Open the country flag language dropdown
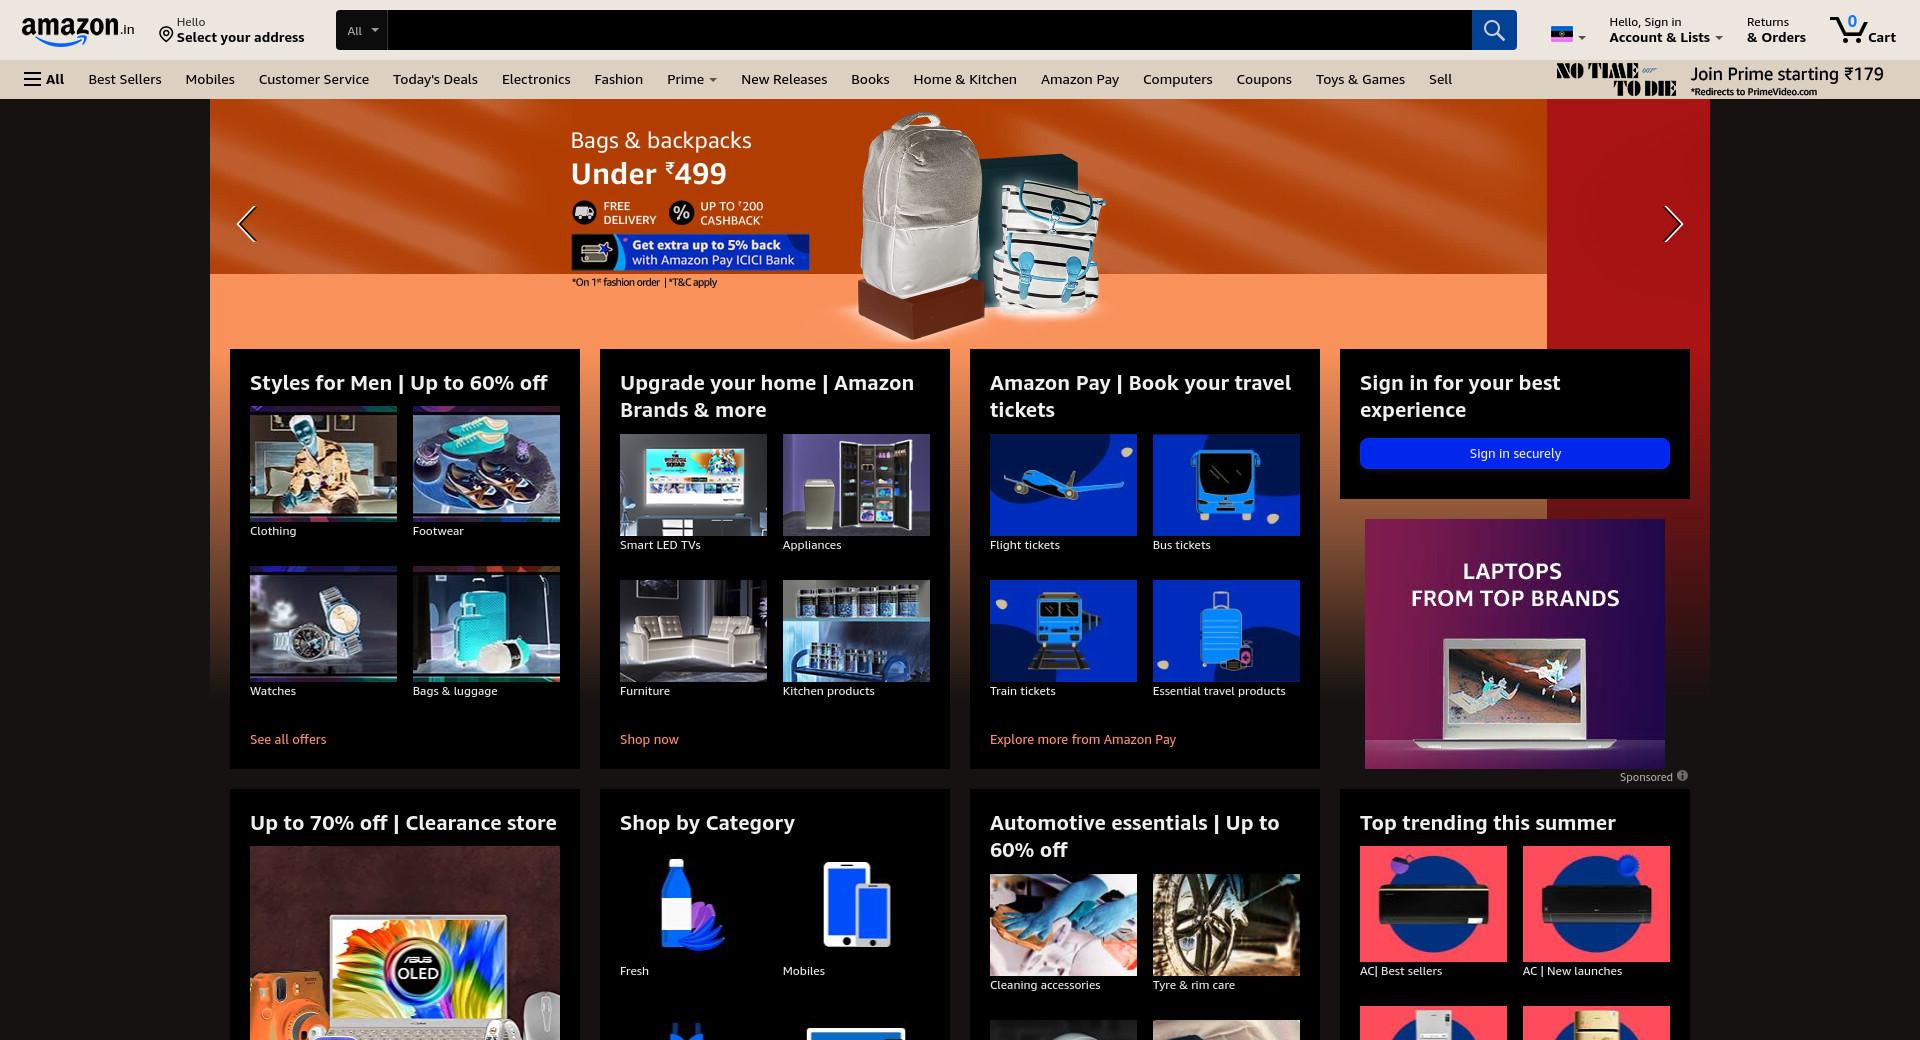The width and height of the screenshot is (1920, 1040). click(1567, 35)
